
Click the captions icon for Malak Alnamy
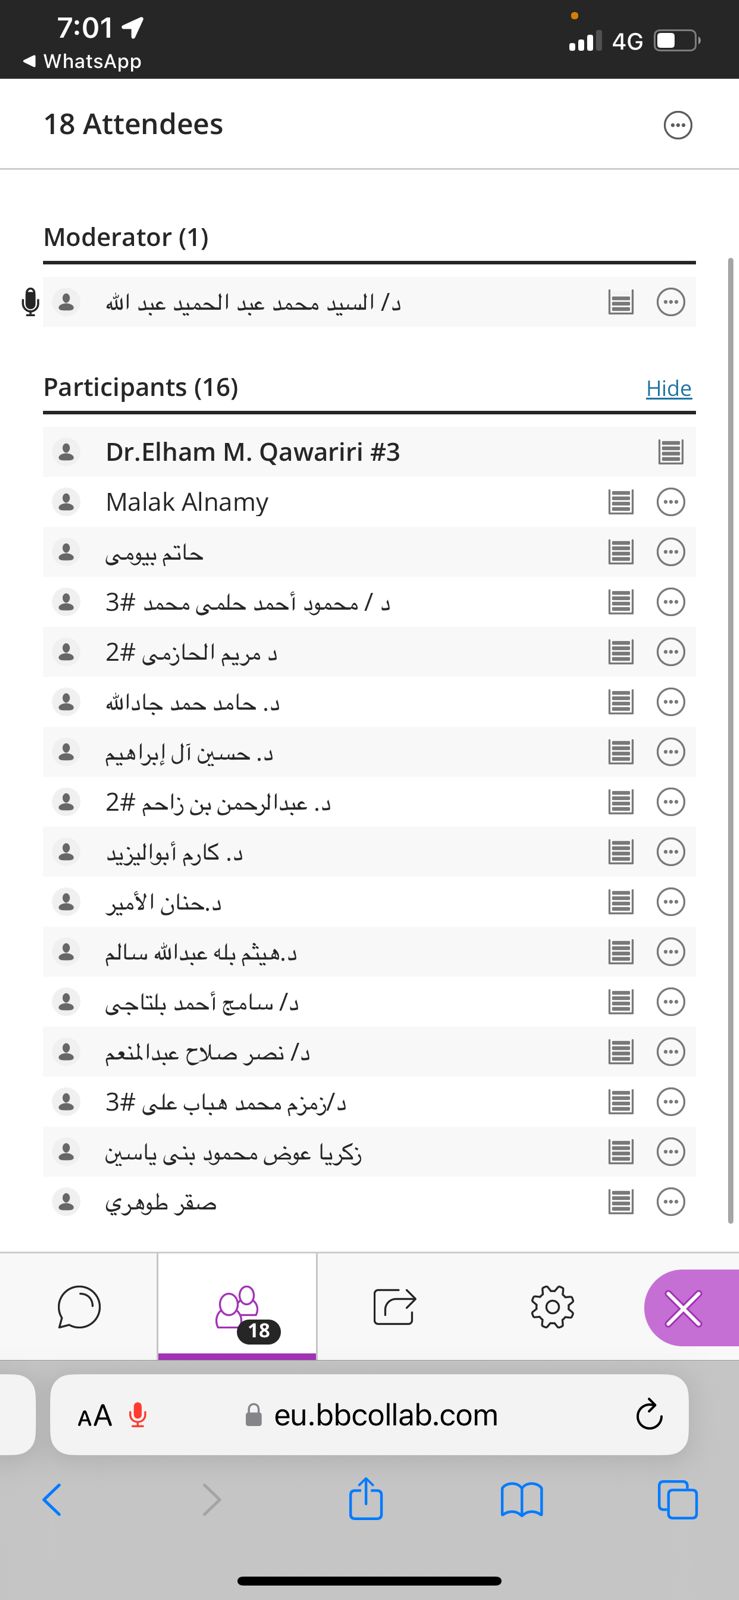coord(621,502)
